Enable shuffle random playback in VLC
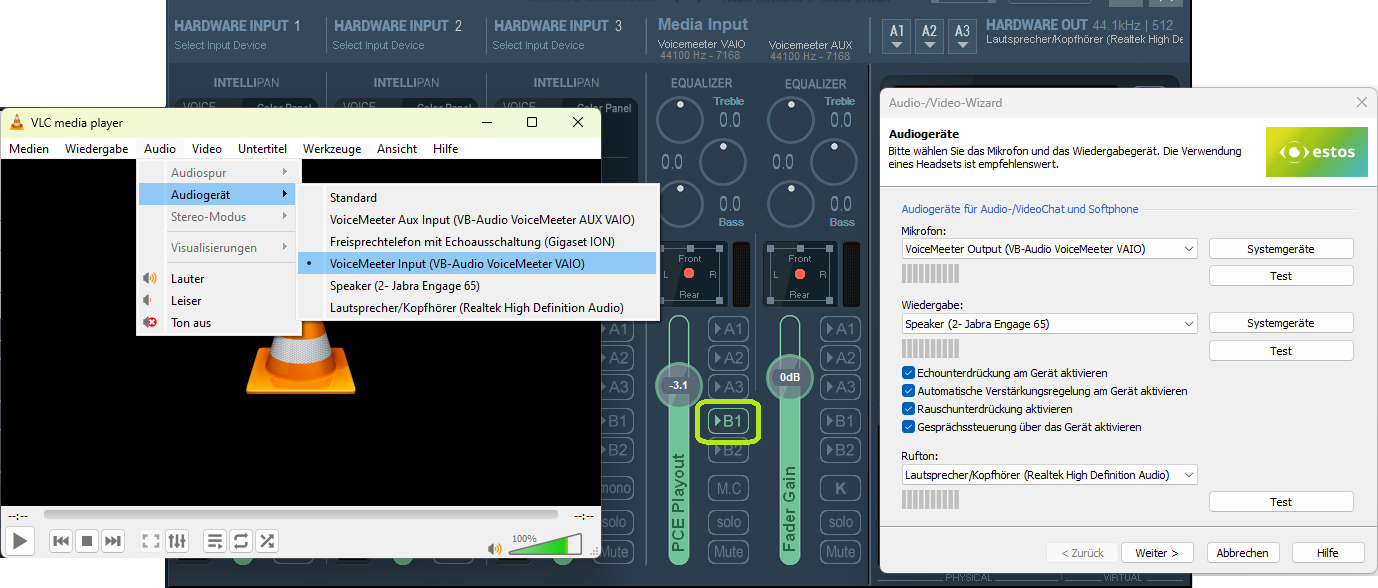 [267, 541]
